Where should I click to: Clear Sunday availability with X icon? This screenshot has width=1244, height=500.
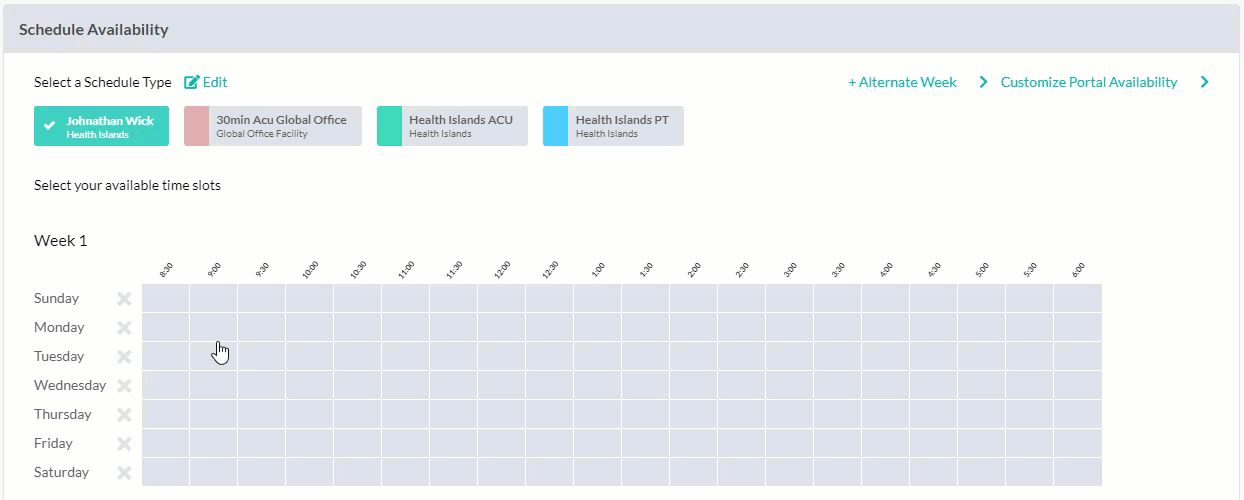tap(124, 298)
